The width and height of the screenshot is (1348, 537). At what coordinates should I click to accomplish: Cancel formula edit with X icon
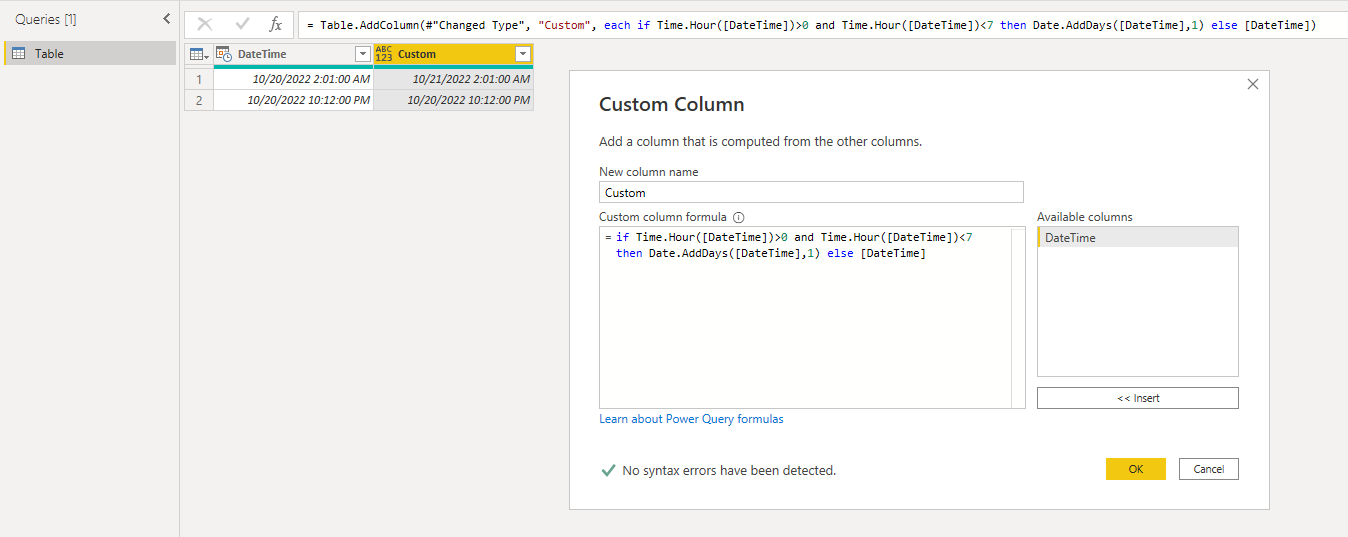pos(205,24)
